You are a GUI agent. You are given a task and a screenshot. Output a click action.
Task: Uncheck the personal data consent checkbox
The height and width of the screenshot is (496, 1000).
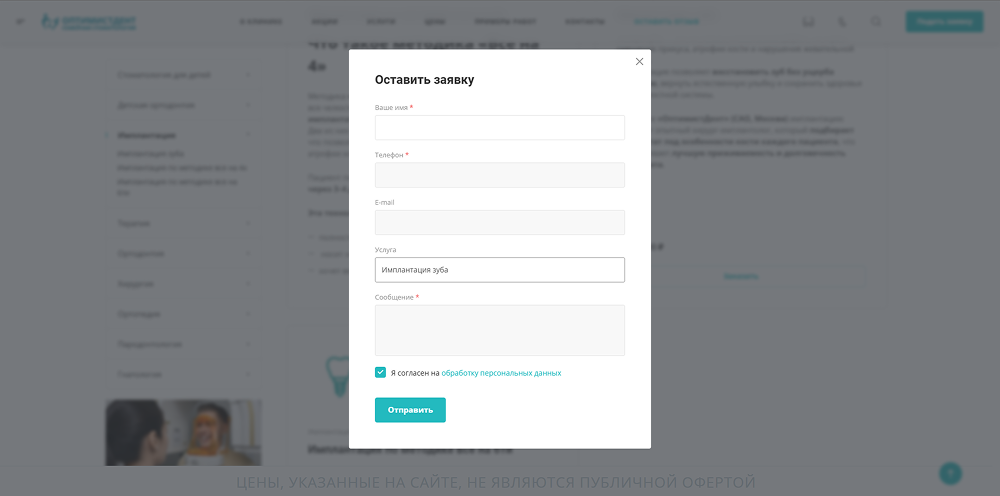click(x=381, y=372)
